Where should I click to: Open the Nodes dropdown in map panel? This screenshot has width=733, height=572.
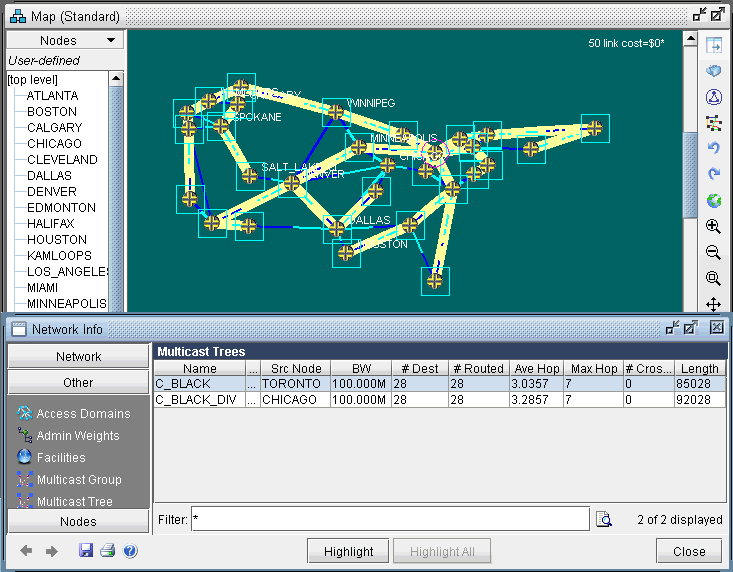66,41
